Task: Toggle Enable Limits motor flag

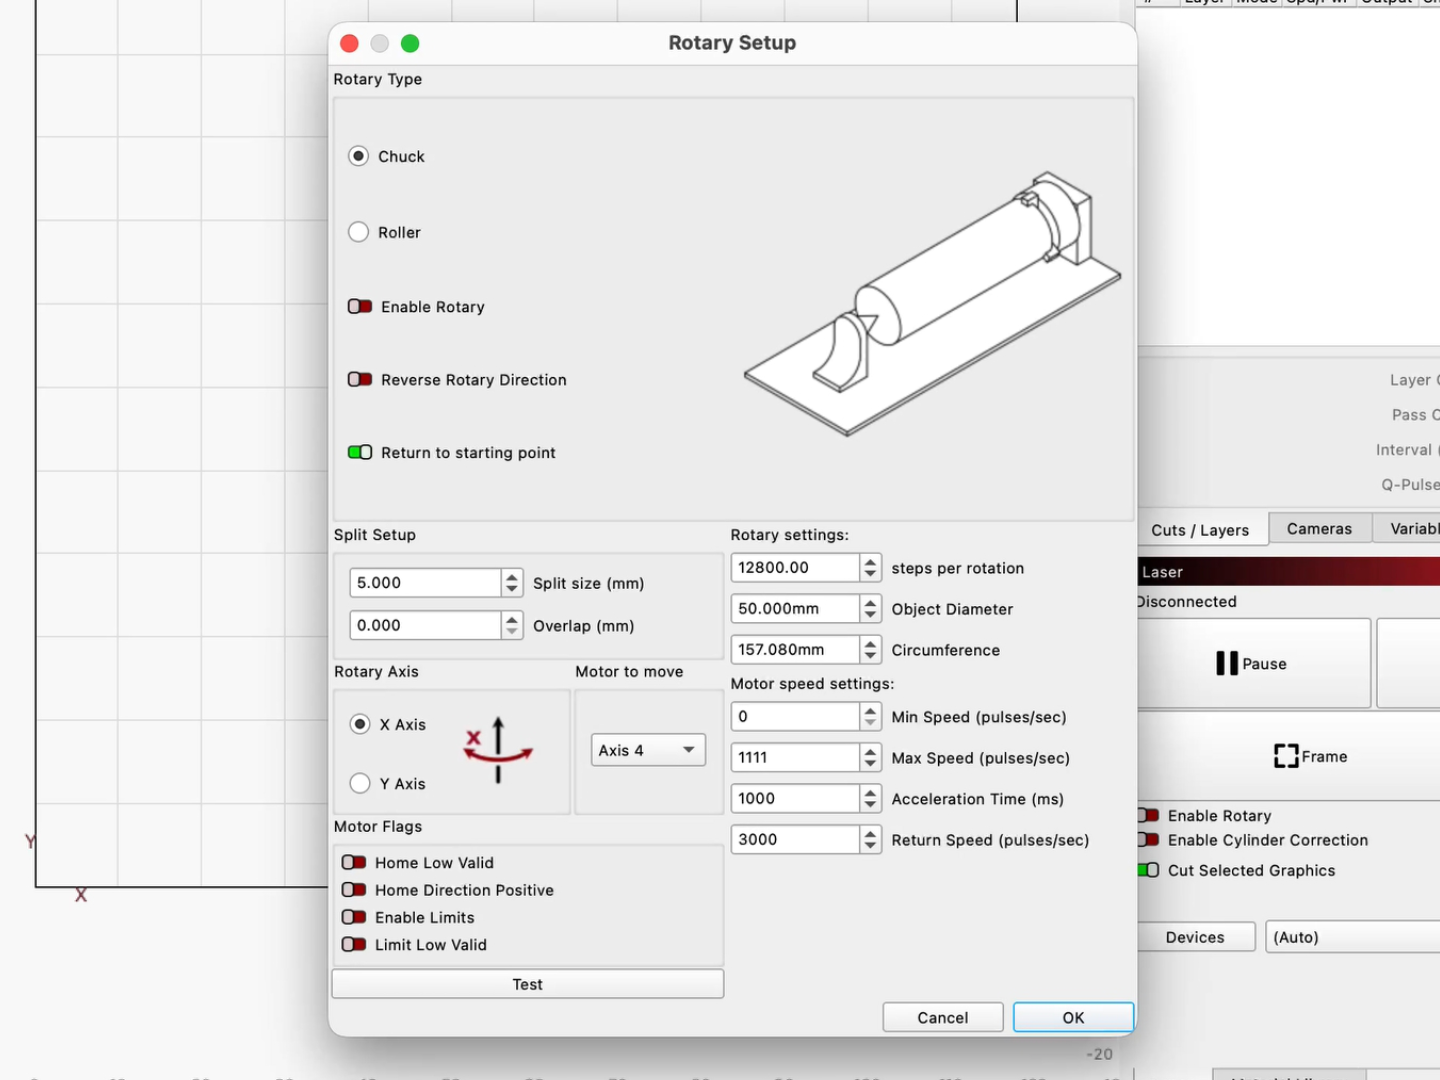Action: pos(354,917)
